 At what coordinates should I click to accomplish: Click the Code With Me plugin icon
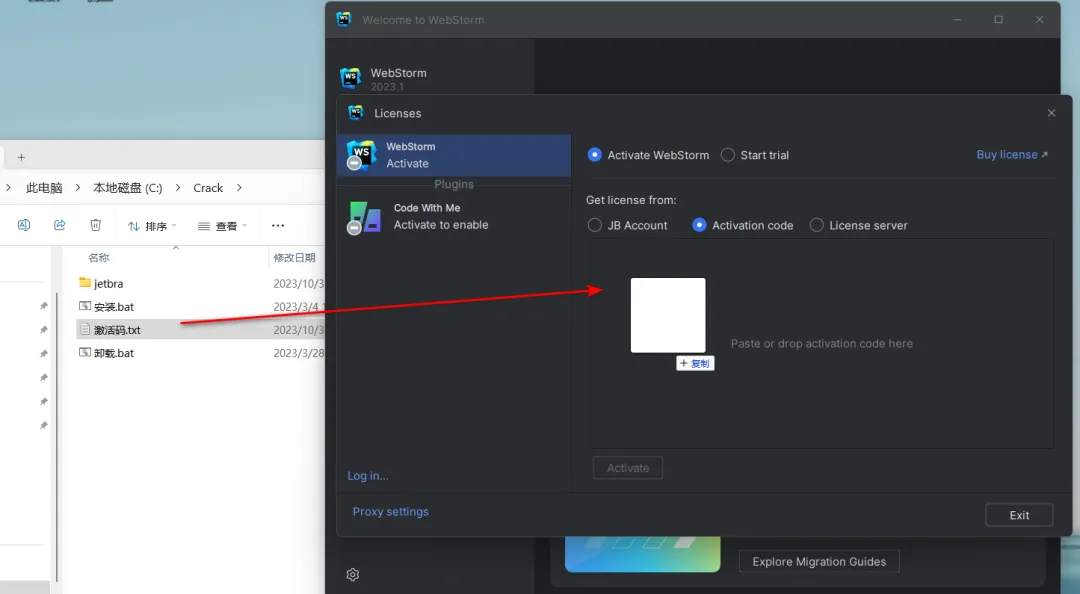(364, 217)
